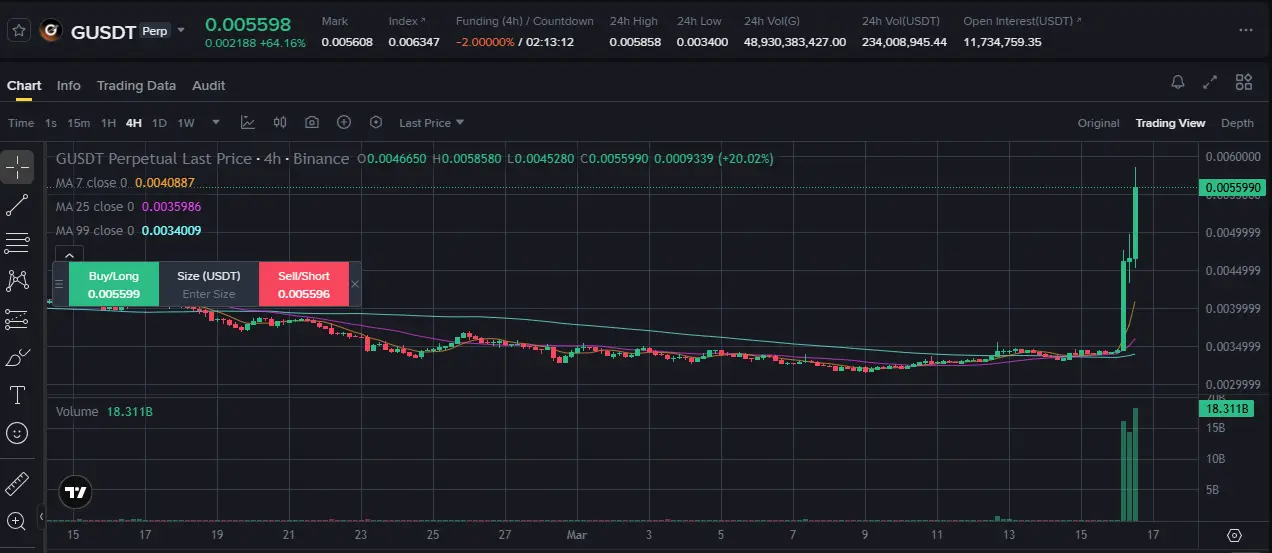Open the Info tab
The image size is (1272, 553).
point(68,85)
